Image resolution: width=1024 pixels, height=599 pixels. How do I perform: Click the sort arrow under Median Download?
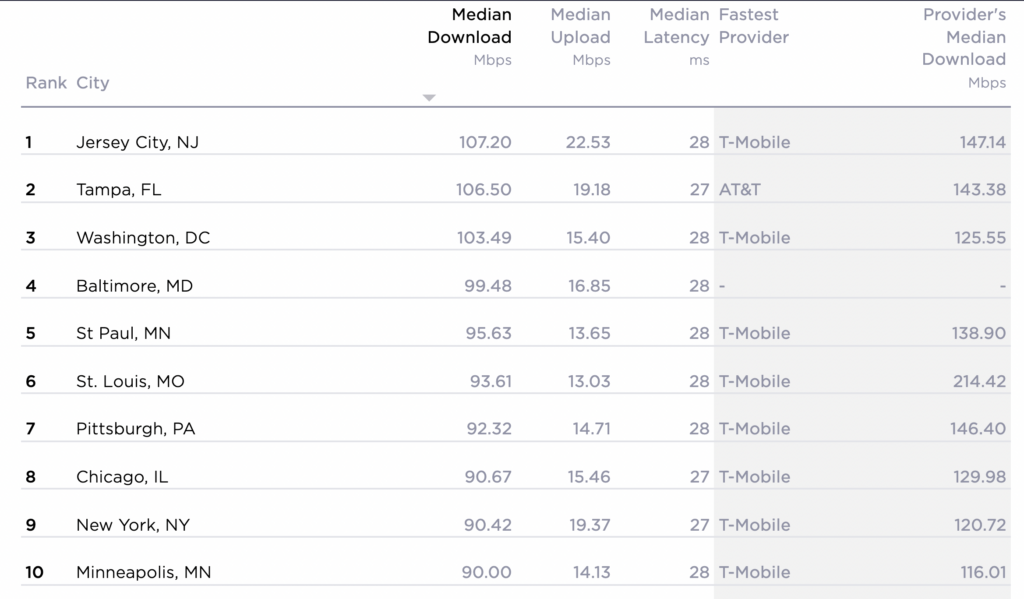429,98
